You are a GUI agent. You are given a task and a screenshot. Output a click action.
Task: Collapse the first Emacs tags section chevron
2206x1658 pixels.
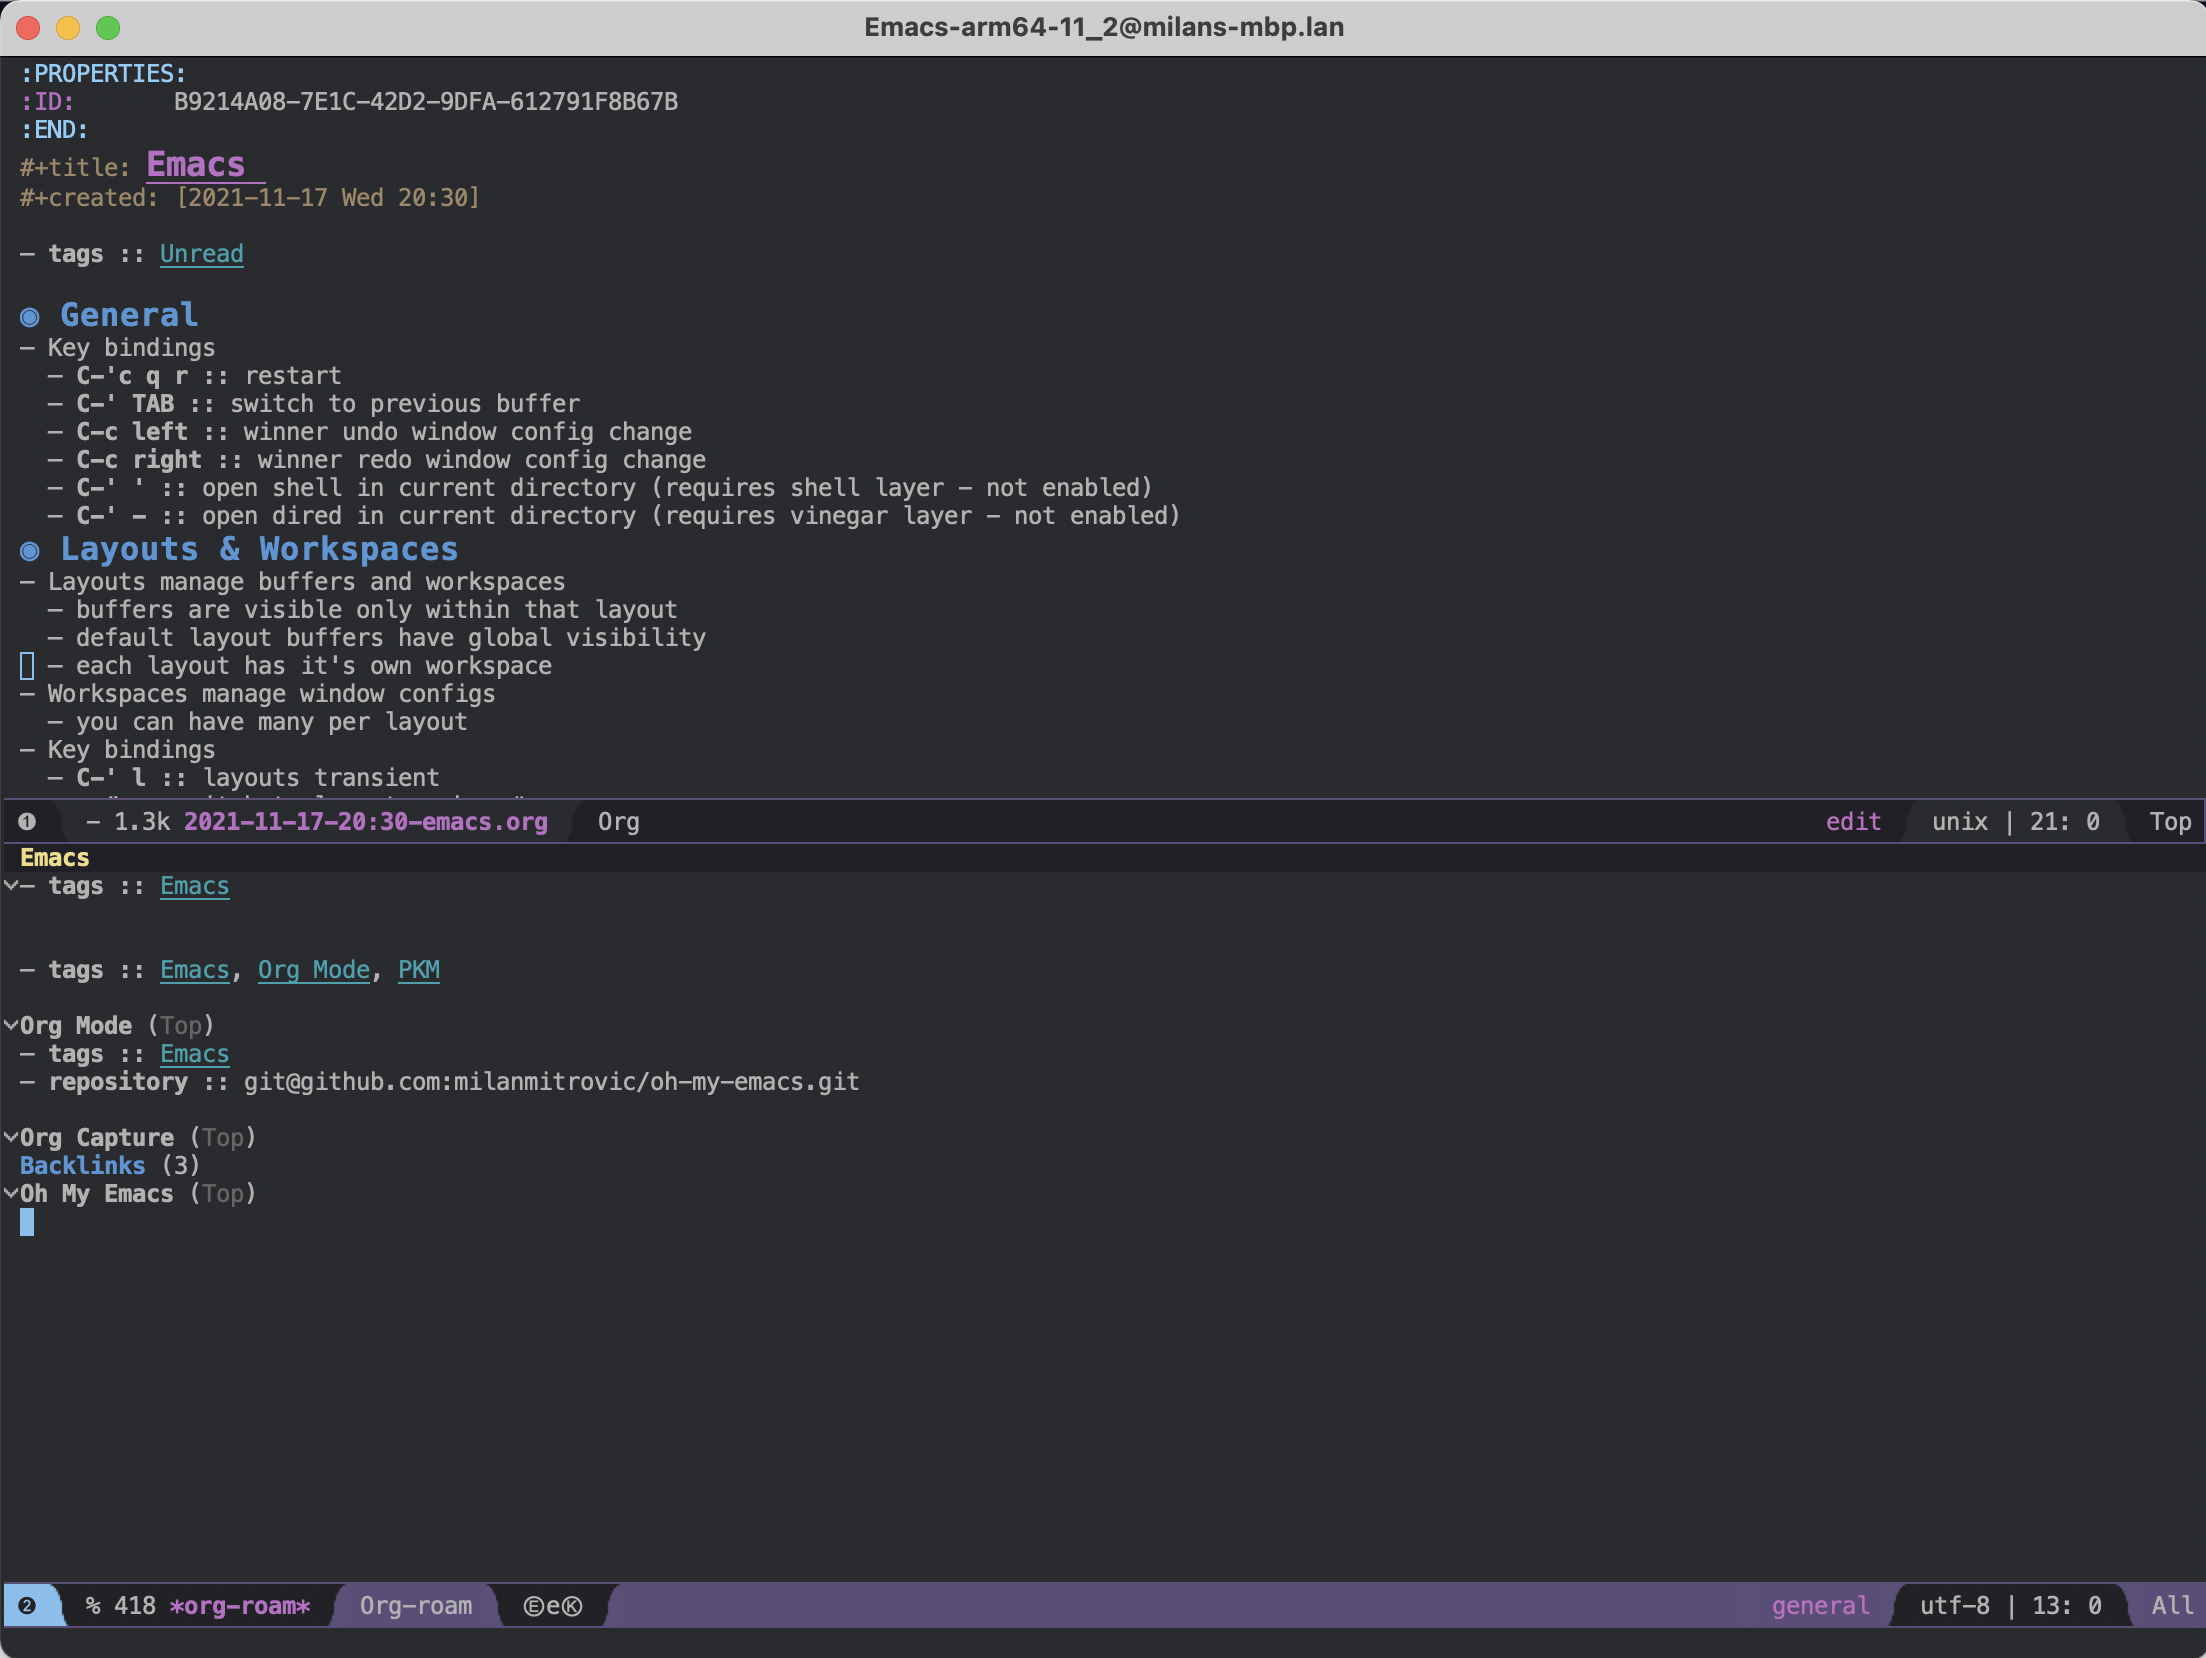click(11, 885)
